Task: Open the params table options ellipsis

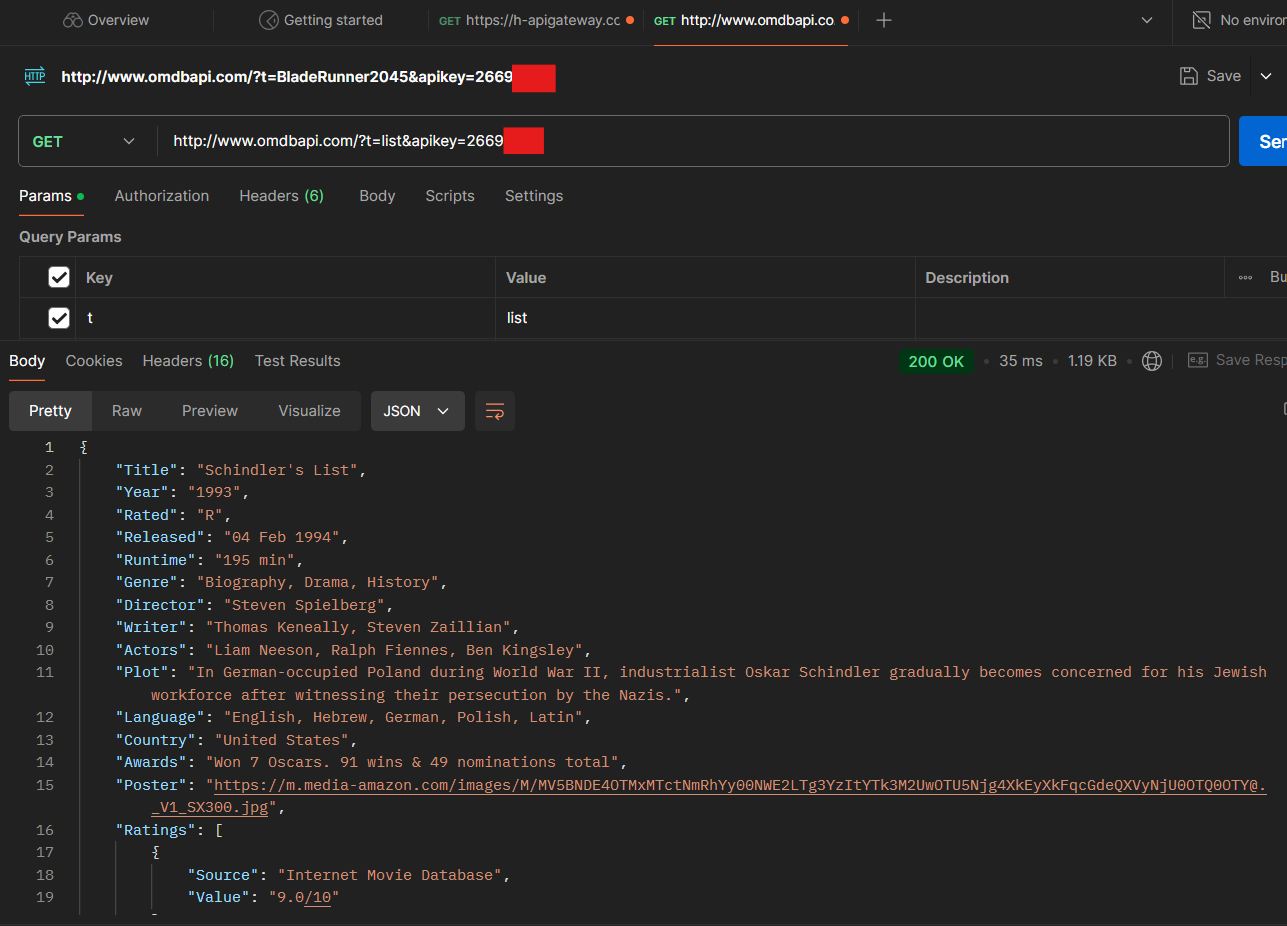Action: [1245, 278]
